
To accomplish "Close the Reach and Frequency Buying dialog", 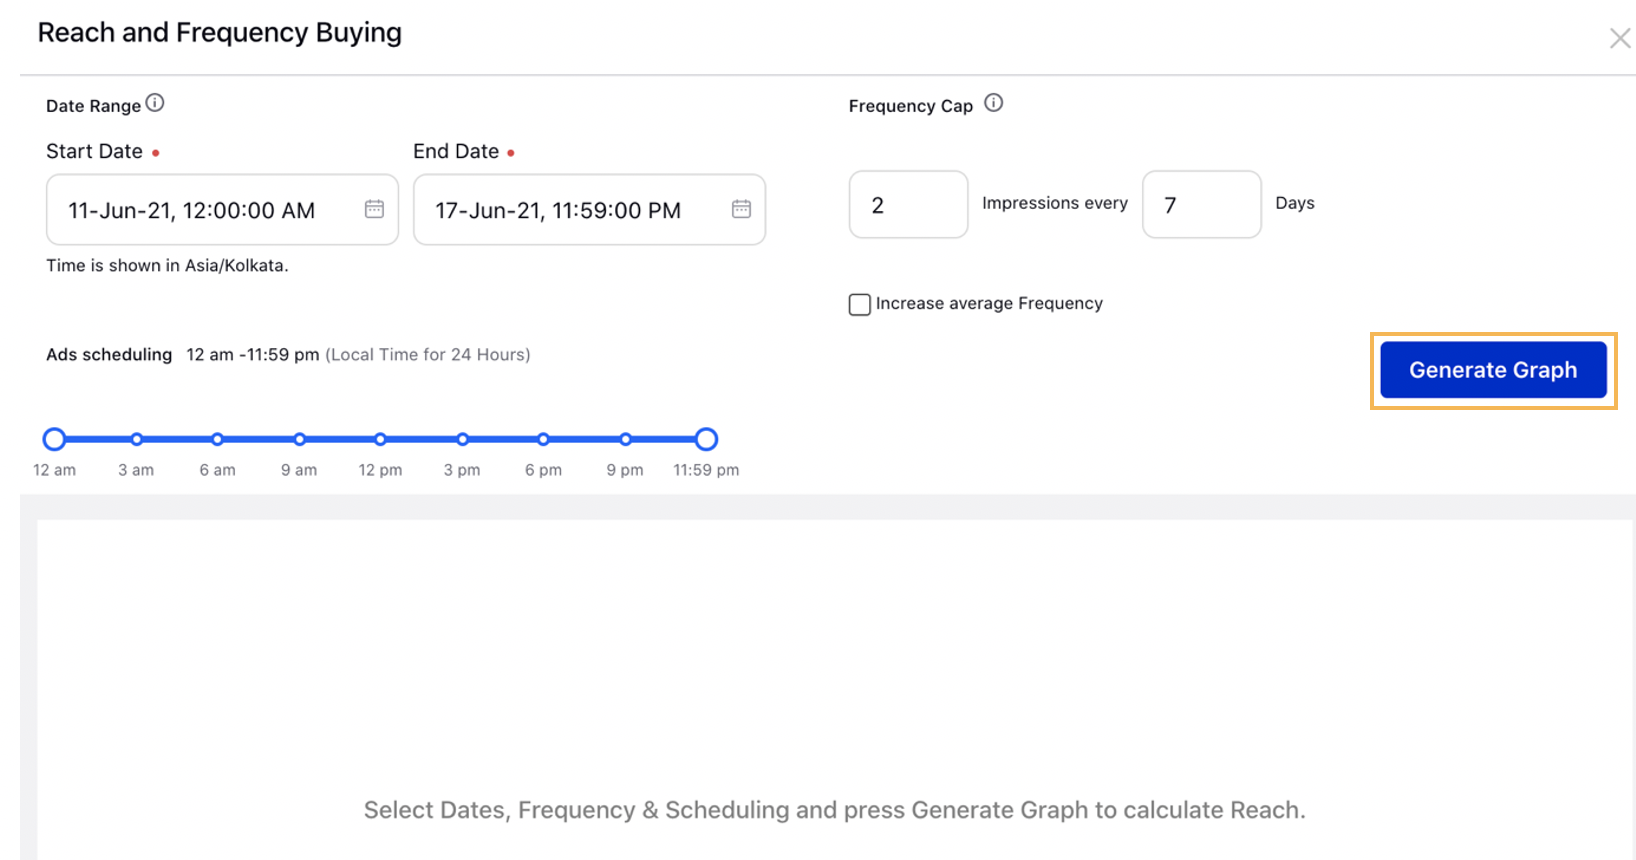I will [x=1619, y=39].
